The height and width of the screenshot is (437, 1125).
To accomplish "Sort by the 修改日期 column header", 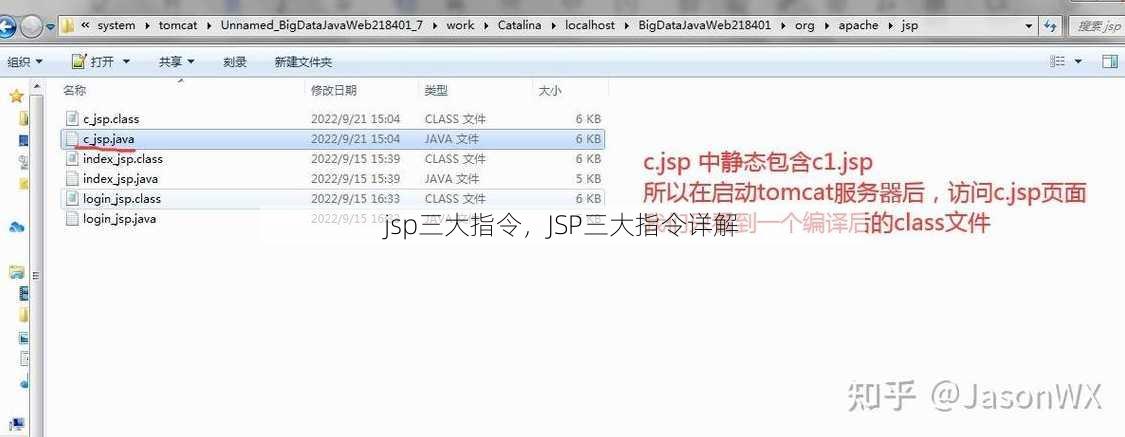I will pyautogui.click(x=334, y=90).
